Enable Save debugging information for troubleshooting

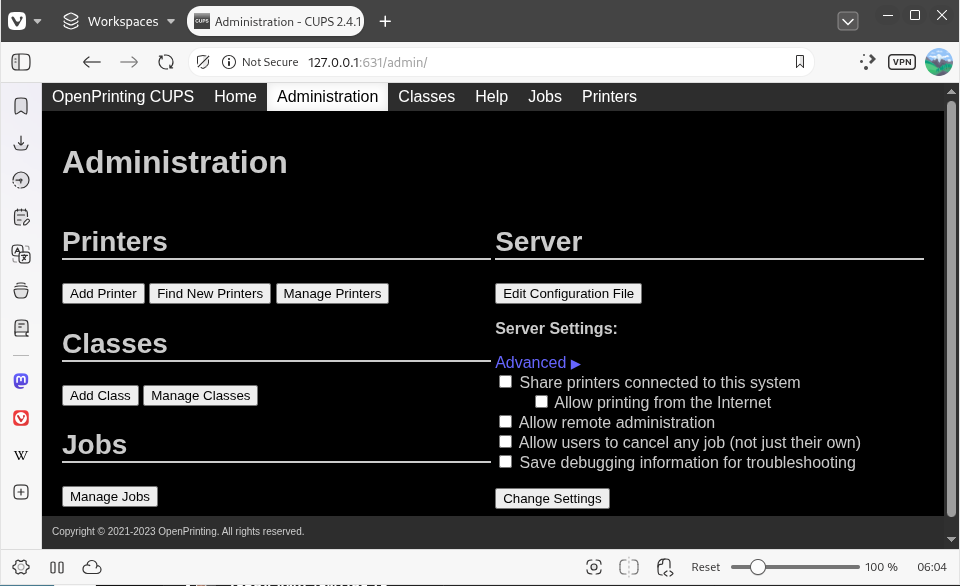(505, 461)
